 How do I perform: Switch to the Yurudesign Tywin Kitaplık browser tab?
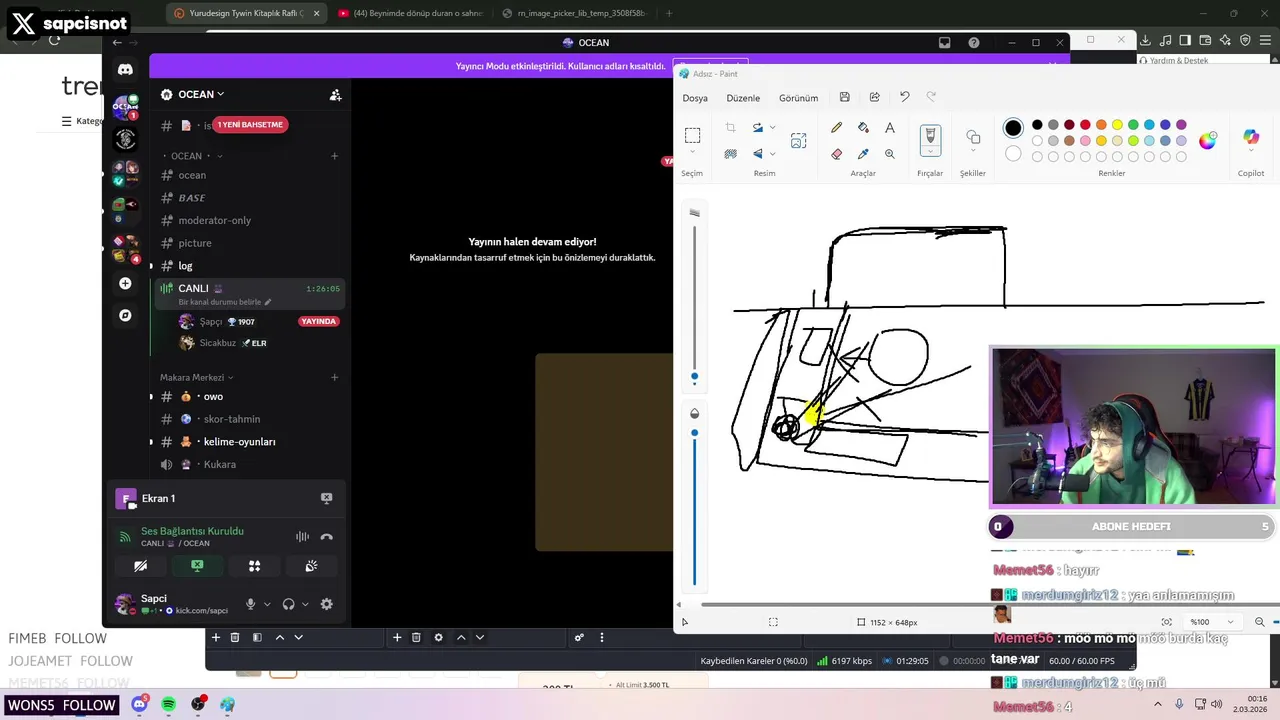tap(245, 13)
